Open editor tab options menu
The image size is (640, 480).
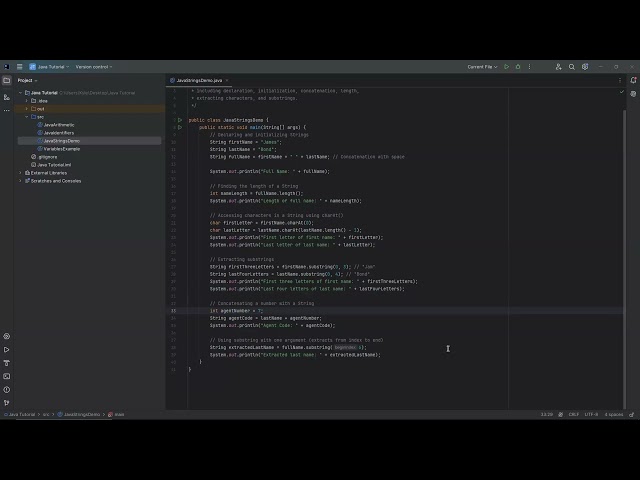pyautogui.click(x=620, y=80)
